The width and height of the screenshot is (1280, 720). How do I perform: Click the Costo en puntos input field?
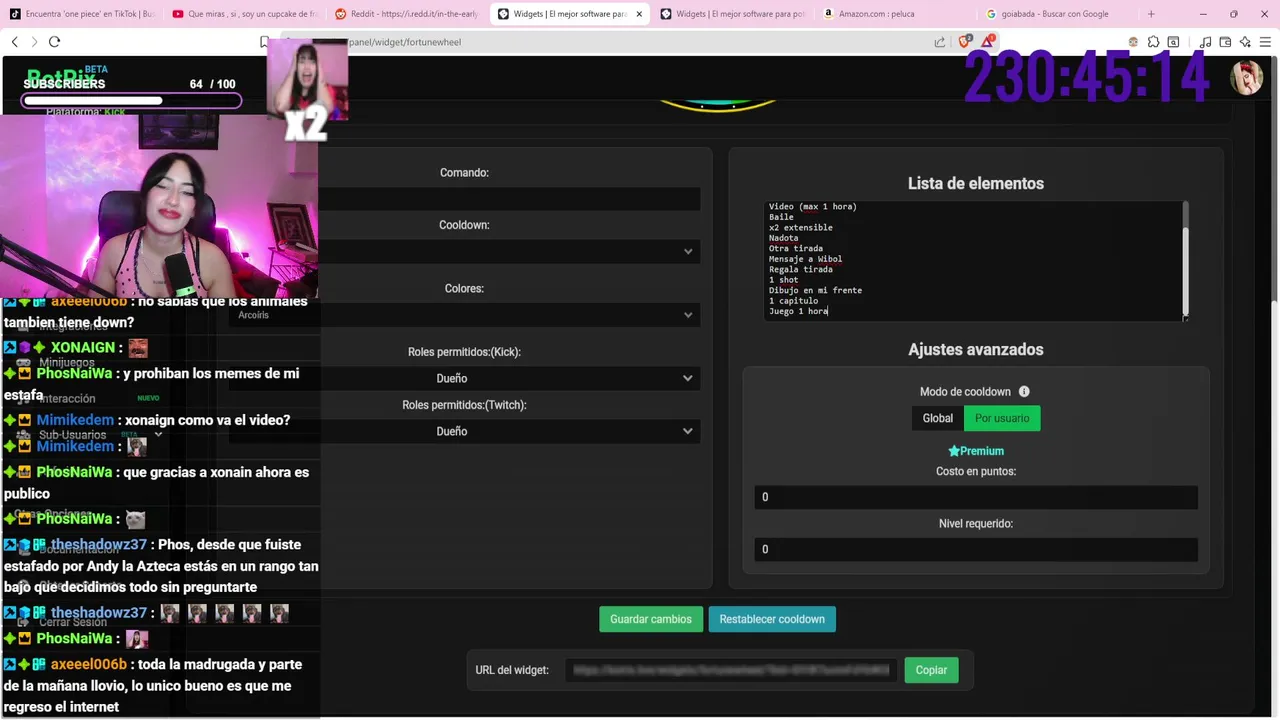point(976,497)
